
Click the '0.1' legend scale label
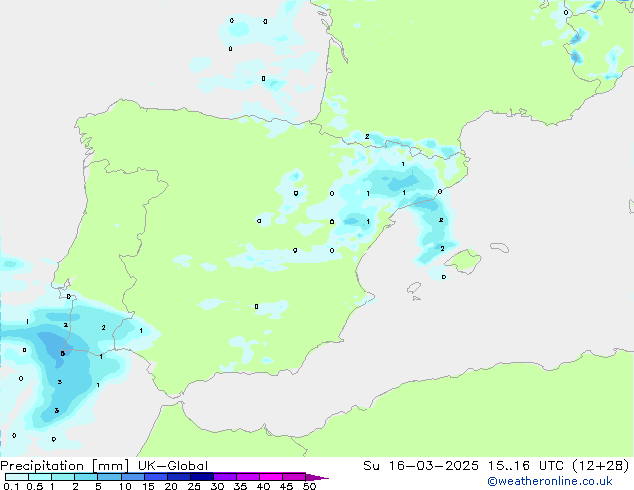tap(11, 486)
